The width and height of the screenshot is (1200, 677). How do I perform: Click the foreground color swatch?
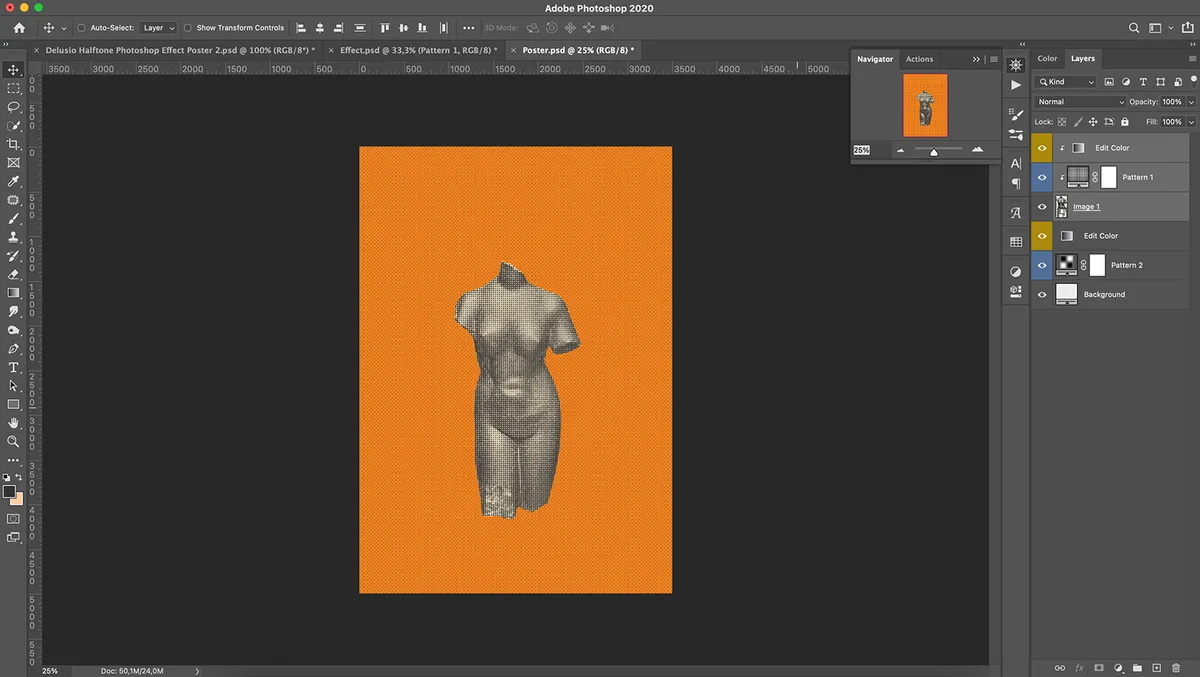tap(9, 492)
